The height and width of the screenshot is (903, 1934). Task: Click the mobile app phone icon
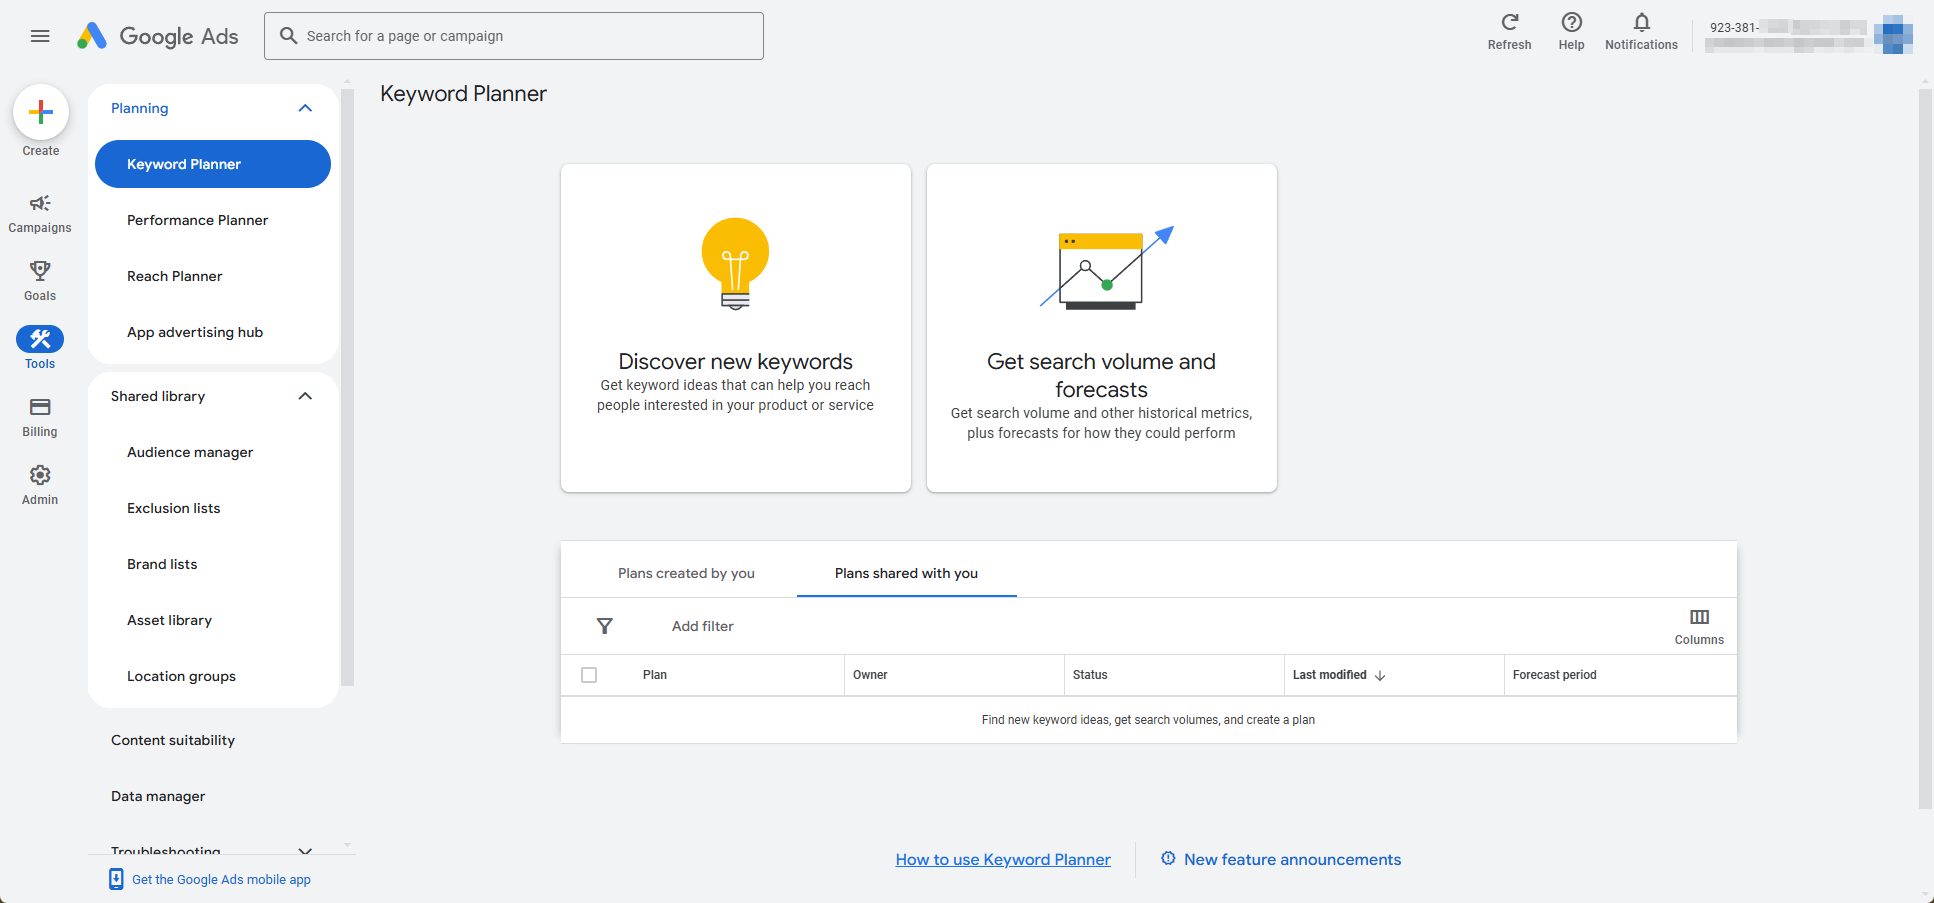[116, 879]
